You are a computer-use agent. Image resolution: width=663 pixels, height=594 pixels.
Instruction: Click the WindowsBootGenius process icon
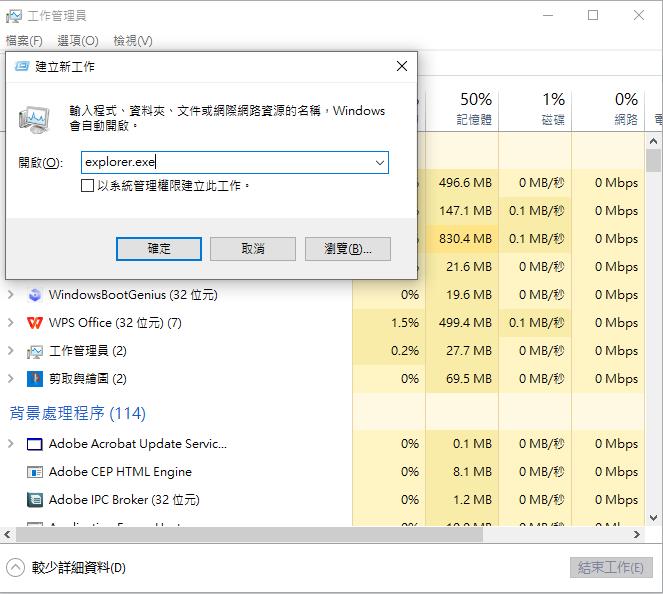pyautogui.click(x=35, y=295)
